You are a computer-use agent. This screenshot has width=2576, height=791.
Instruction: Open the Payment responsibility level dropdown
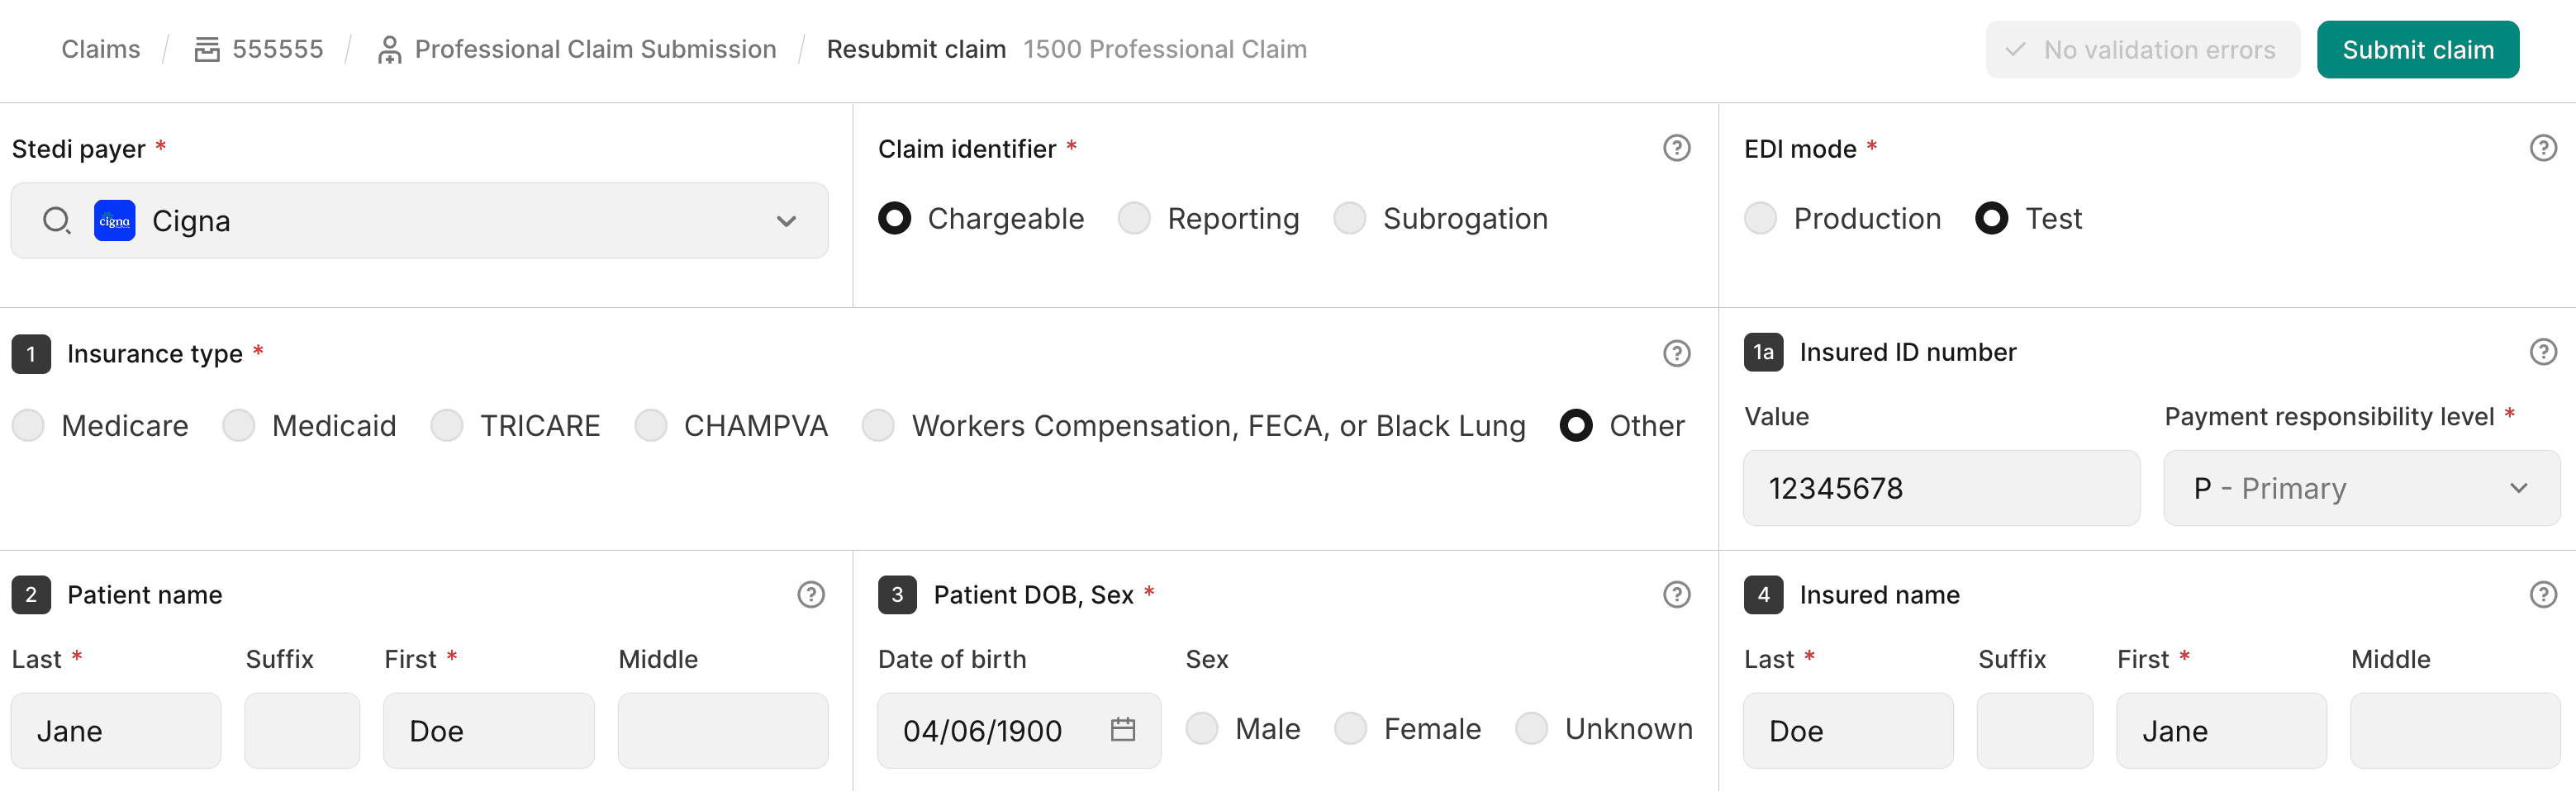pos(2360,488)
